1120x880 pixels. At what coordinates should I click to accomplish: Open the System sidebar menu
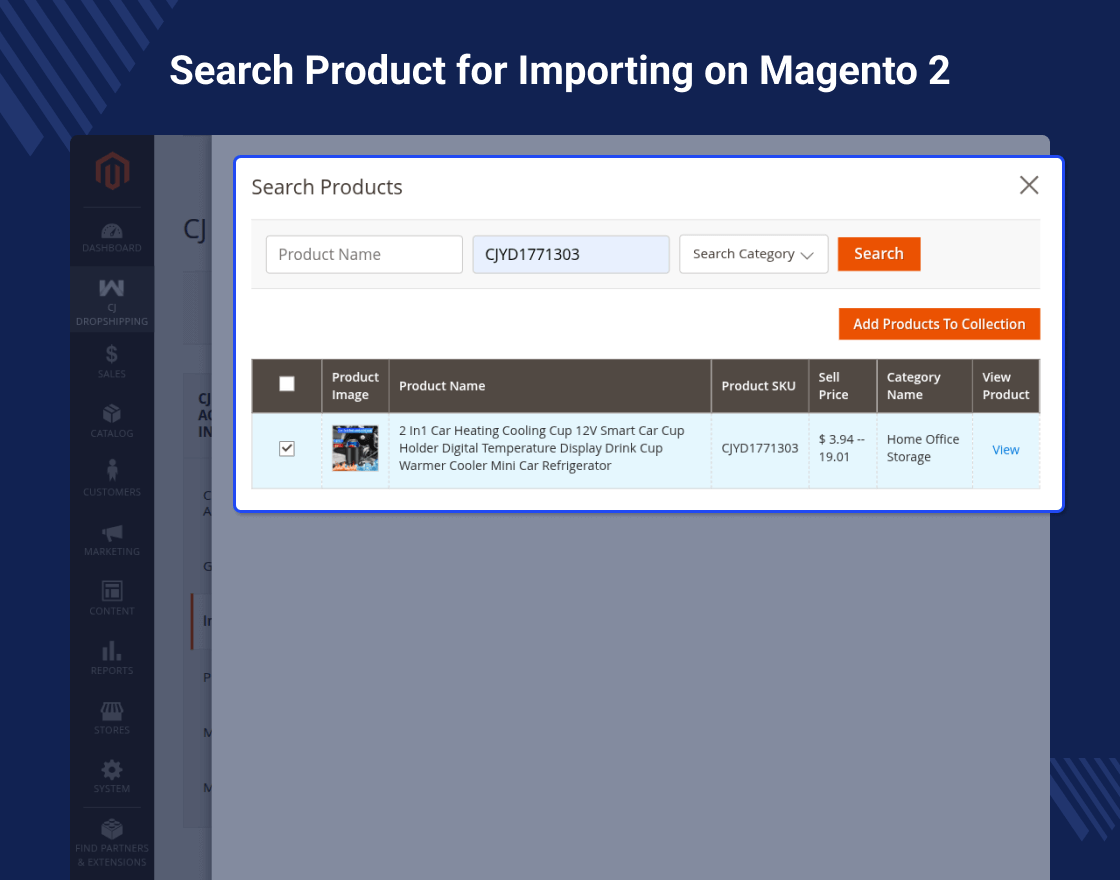(x=112, y=776)
